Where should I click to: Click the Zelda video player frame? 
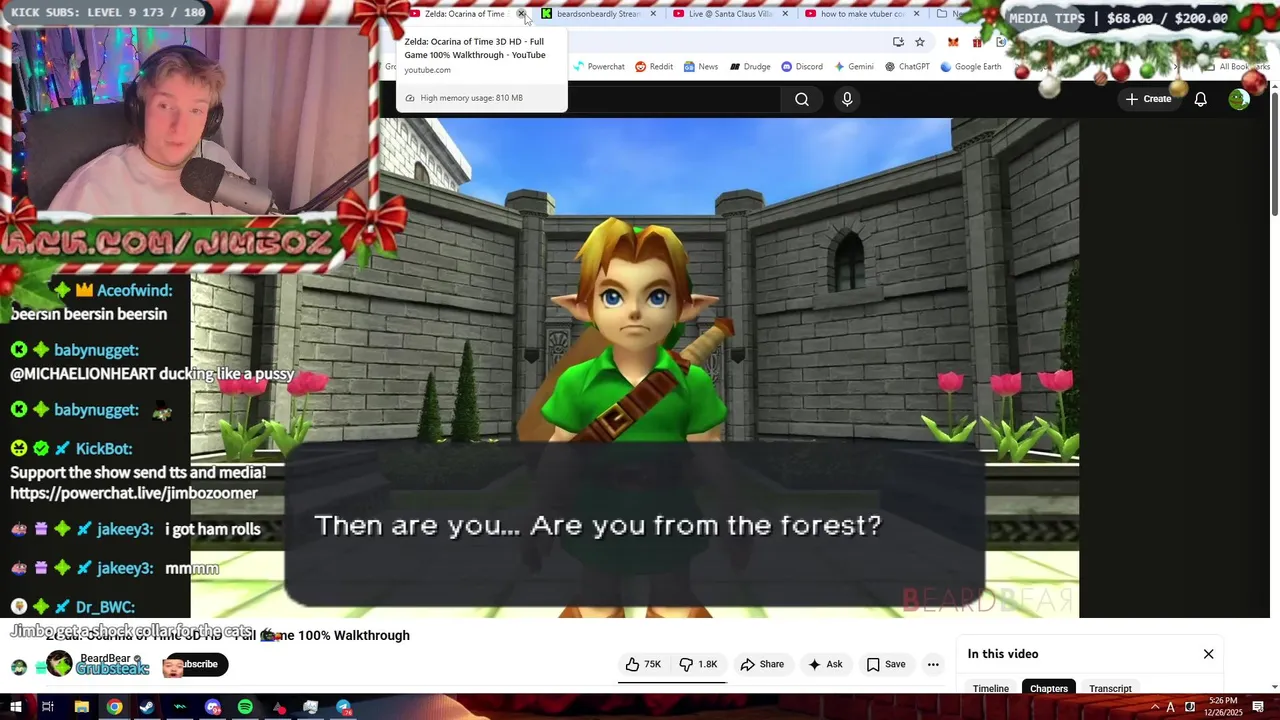634,367
